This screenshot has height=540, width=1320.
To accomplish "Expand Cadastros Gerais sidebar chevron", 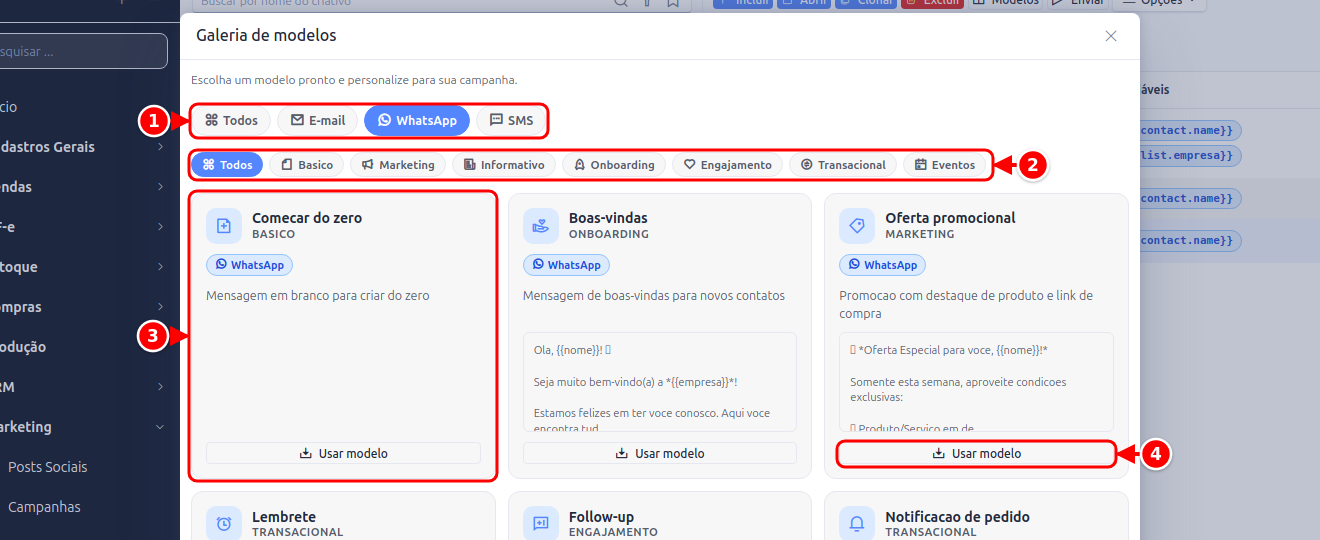I will pyautogui.click(x=160, y=147).
